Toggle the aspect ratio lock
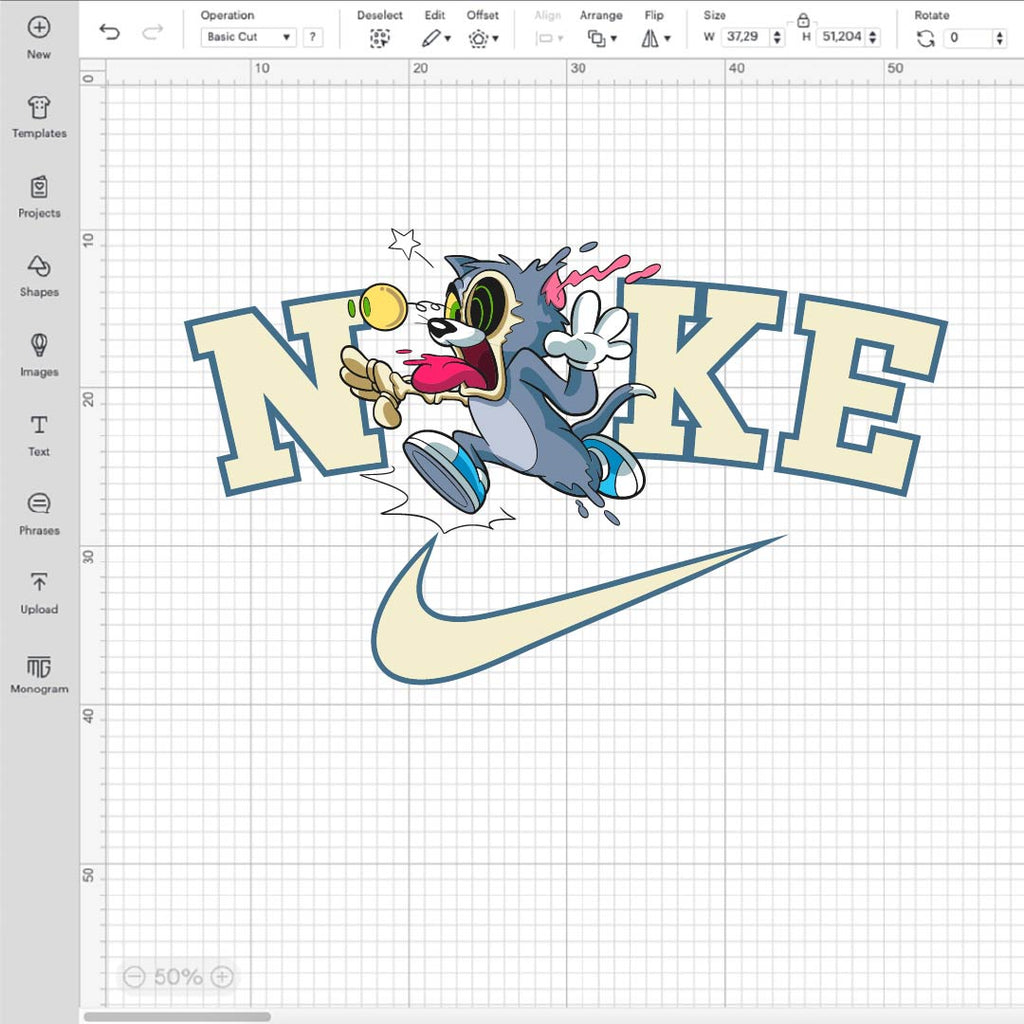 pos(803,20)
